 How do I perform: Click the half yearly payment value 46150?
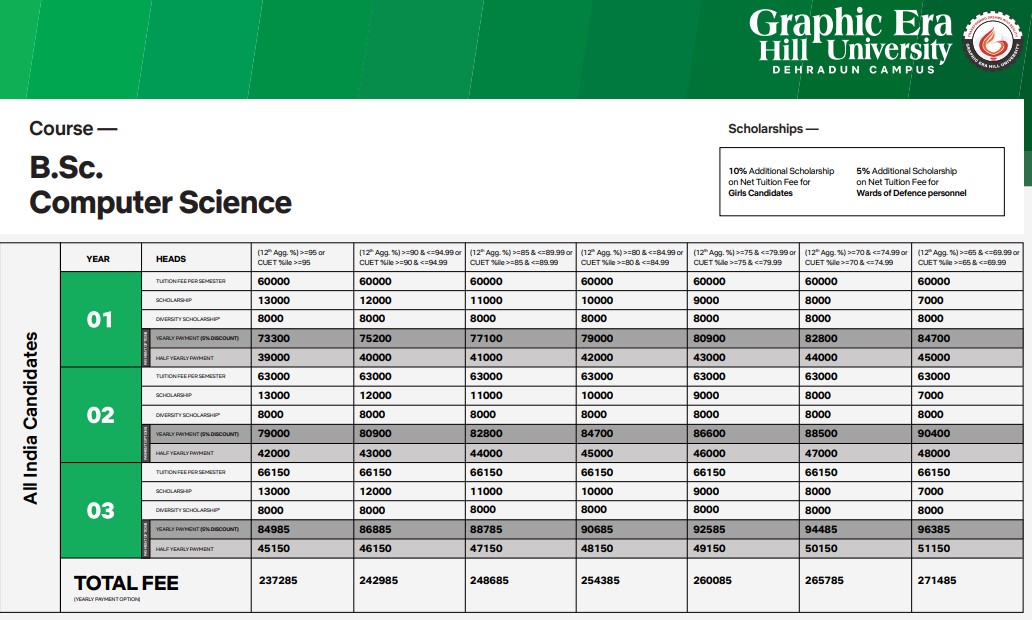[x=375, y=548]
